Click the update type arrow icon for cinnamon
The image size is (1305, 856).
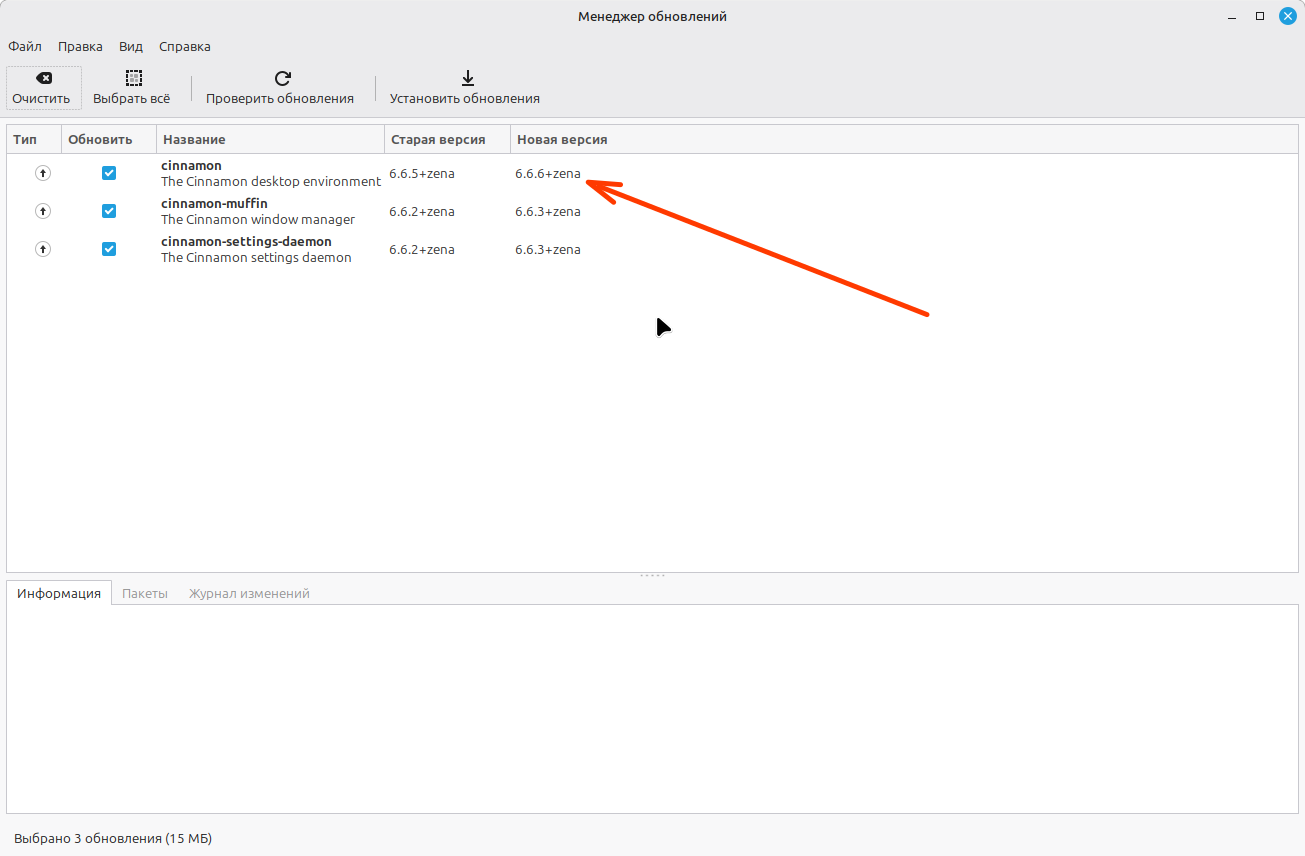[x=43, y=173]
